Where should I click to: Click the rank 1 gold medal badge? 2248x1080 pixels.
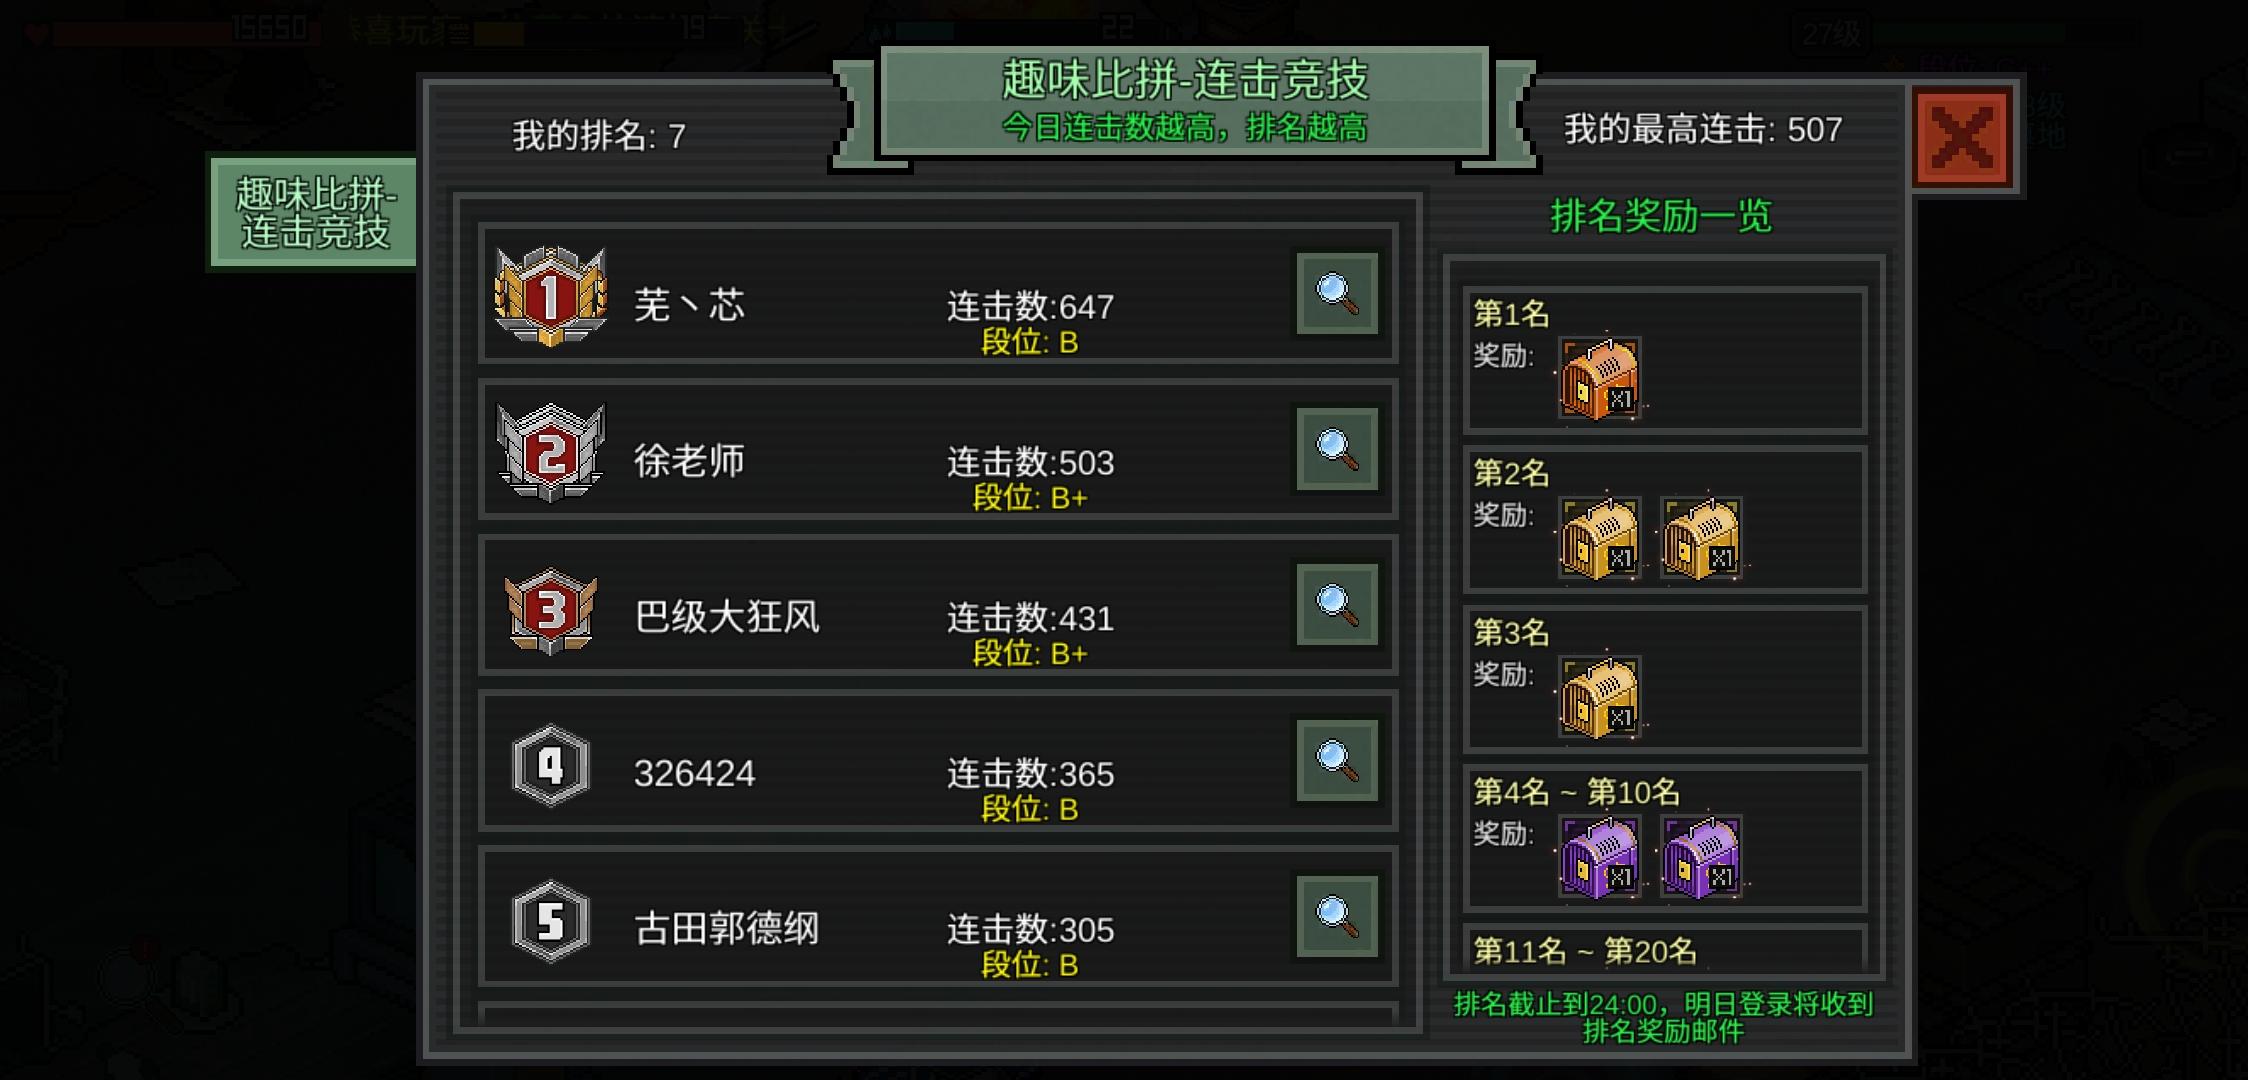(x=550, y=296)
